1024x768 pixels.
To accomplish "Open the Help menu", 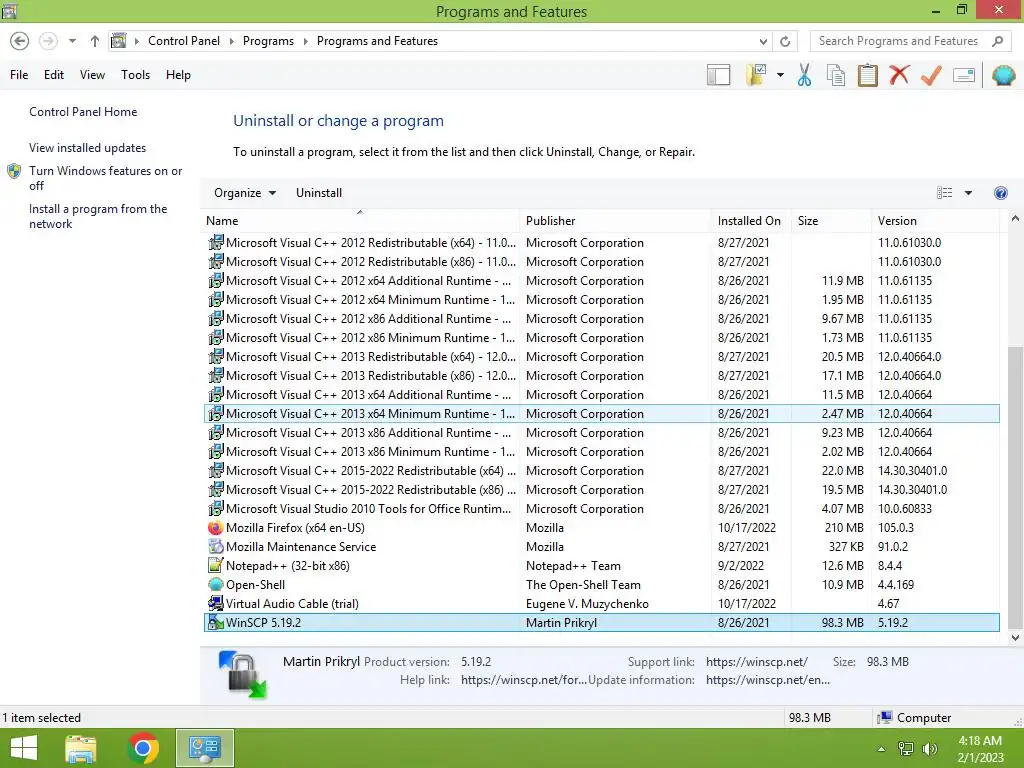I will tap(178, 75).
